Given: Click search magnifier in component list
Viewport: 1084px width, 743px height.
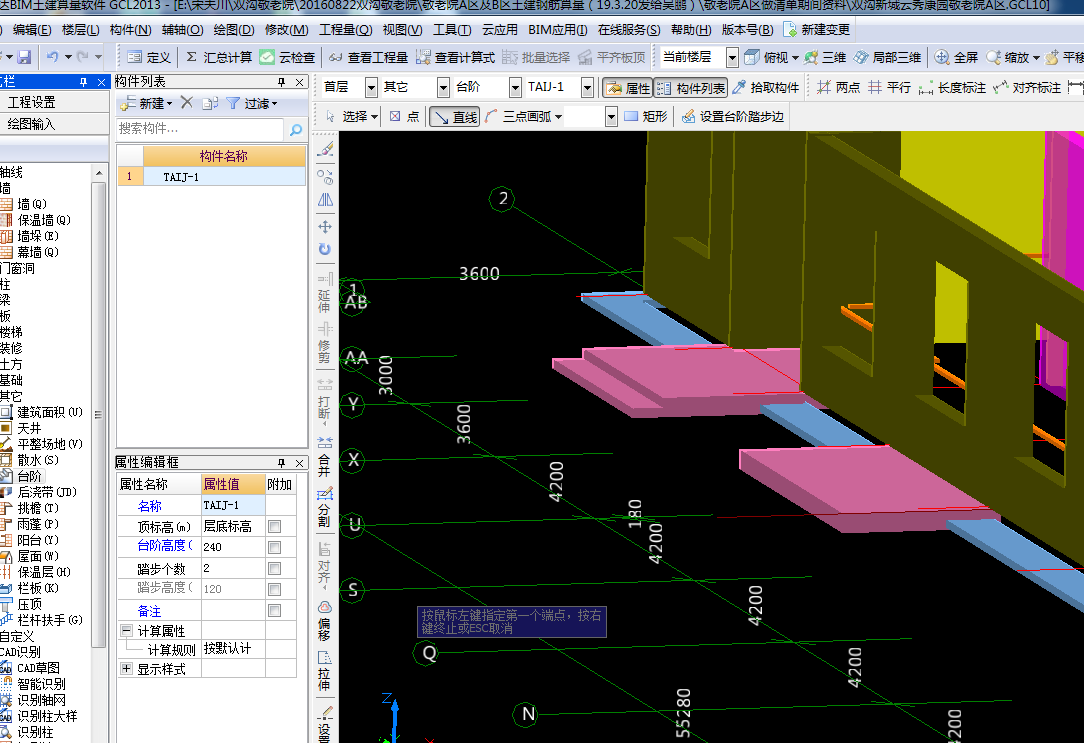Looking at the screenshot, I should (296, 129).
